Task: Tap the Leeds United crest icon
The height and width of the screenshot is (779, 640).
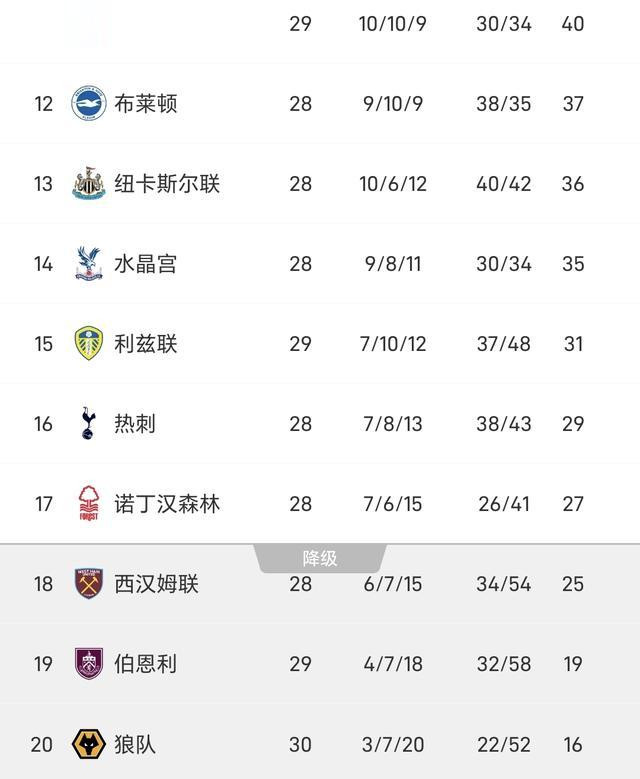Action: (89, 344)
